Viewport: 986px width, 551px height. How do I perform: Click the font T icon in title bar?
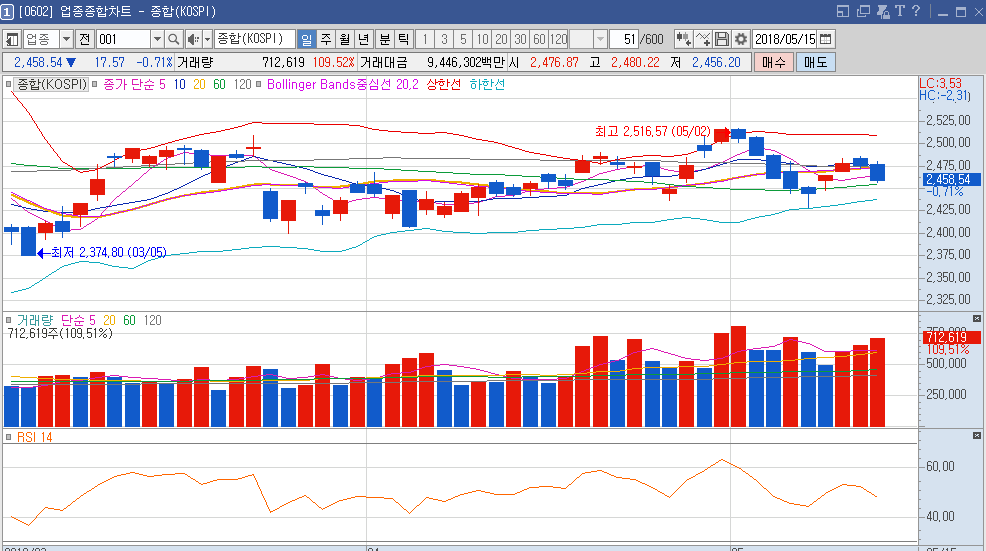pyautogui.click(x=899, y=11)
